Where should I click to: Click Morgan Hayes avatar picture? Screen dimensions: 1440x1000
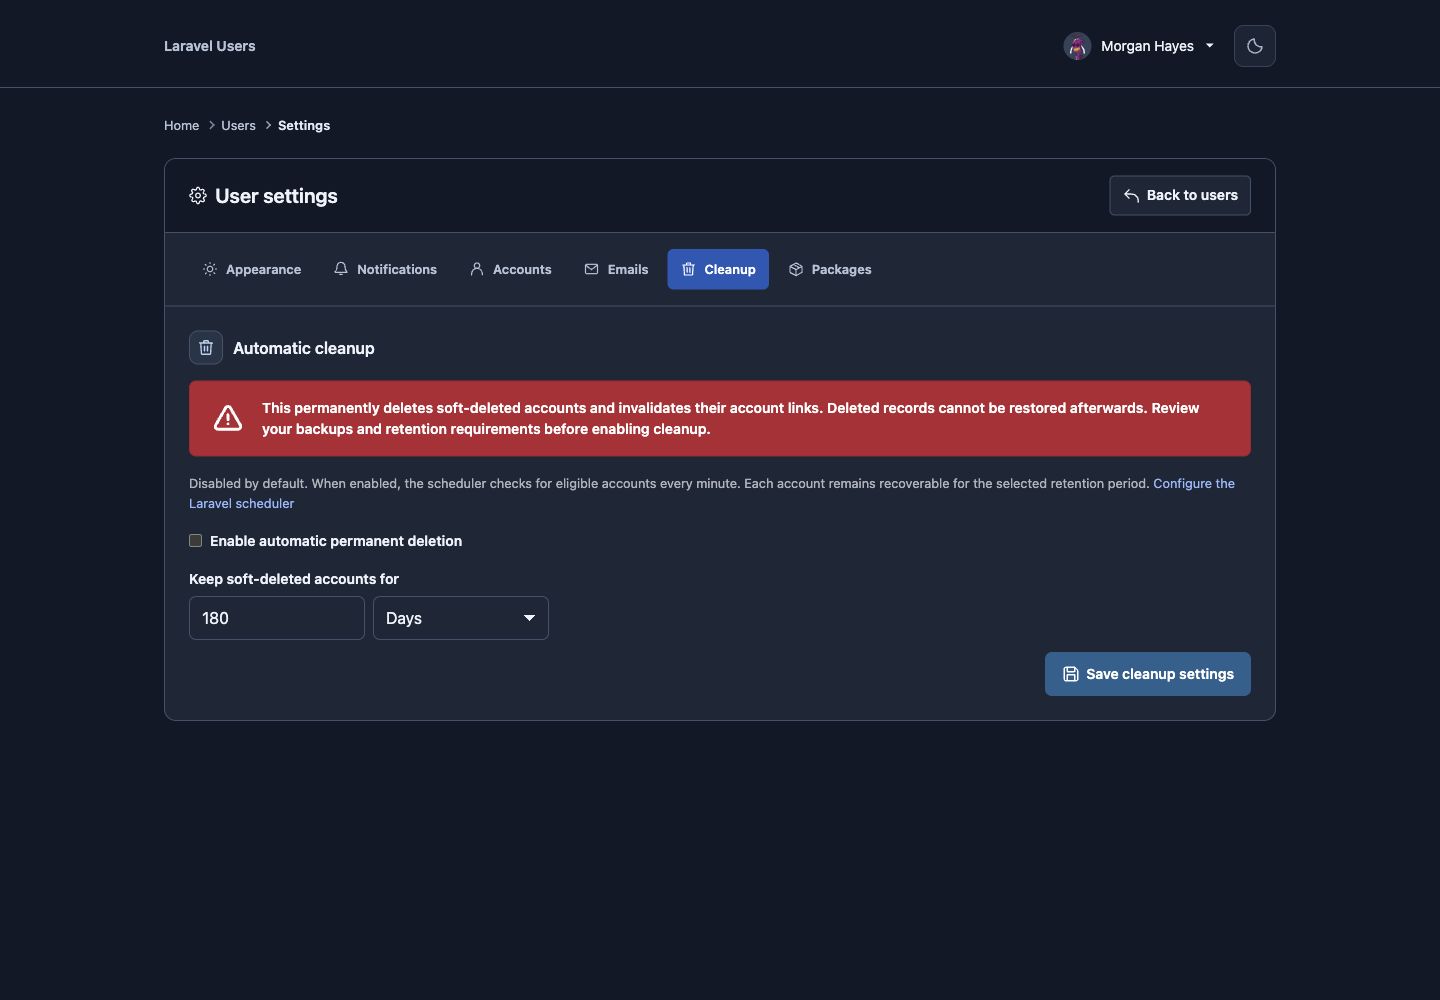(x=1077, y=46)
